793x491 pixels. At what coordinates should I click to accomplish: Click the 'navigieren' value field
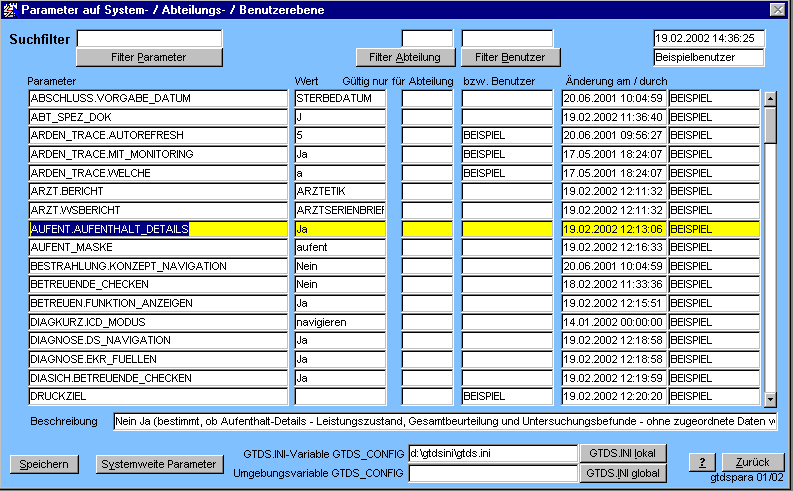click(x=340, y=323)
